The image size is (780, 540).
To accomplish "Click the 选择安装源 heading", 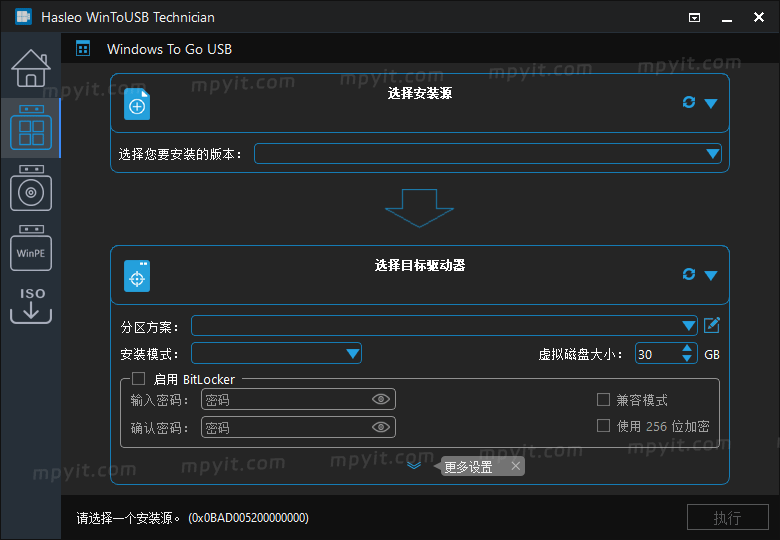I will (420, 93).
